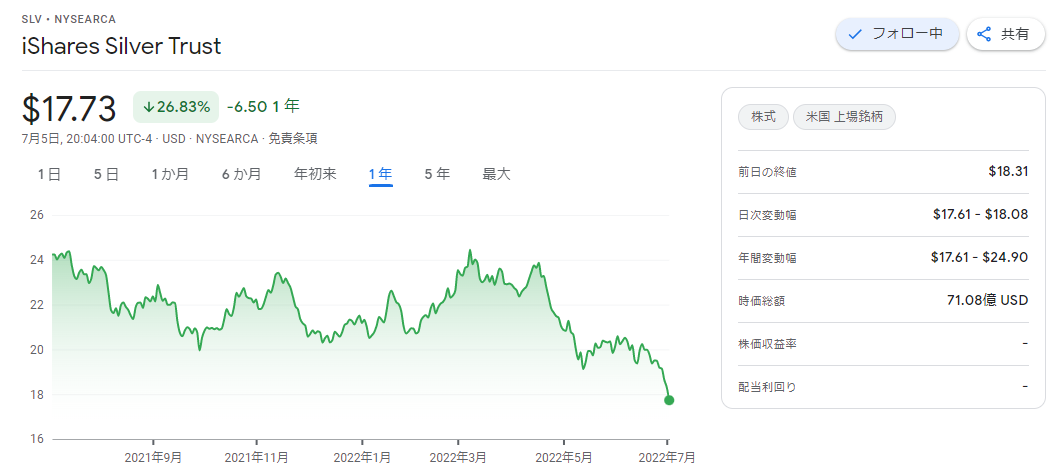This screenshot has height=473, width=1063.
Task: Select the 年初来 time range tab
Action: (x=315, y=174)
